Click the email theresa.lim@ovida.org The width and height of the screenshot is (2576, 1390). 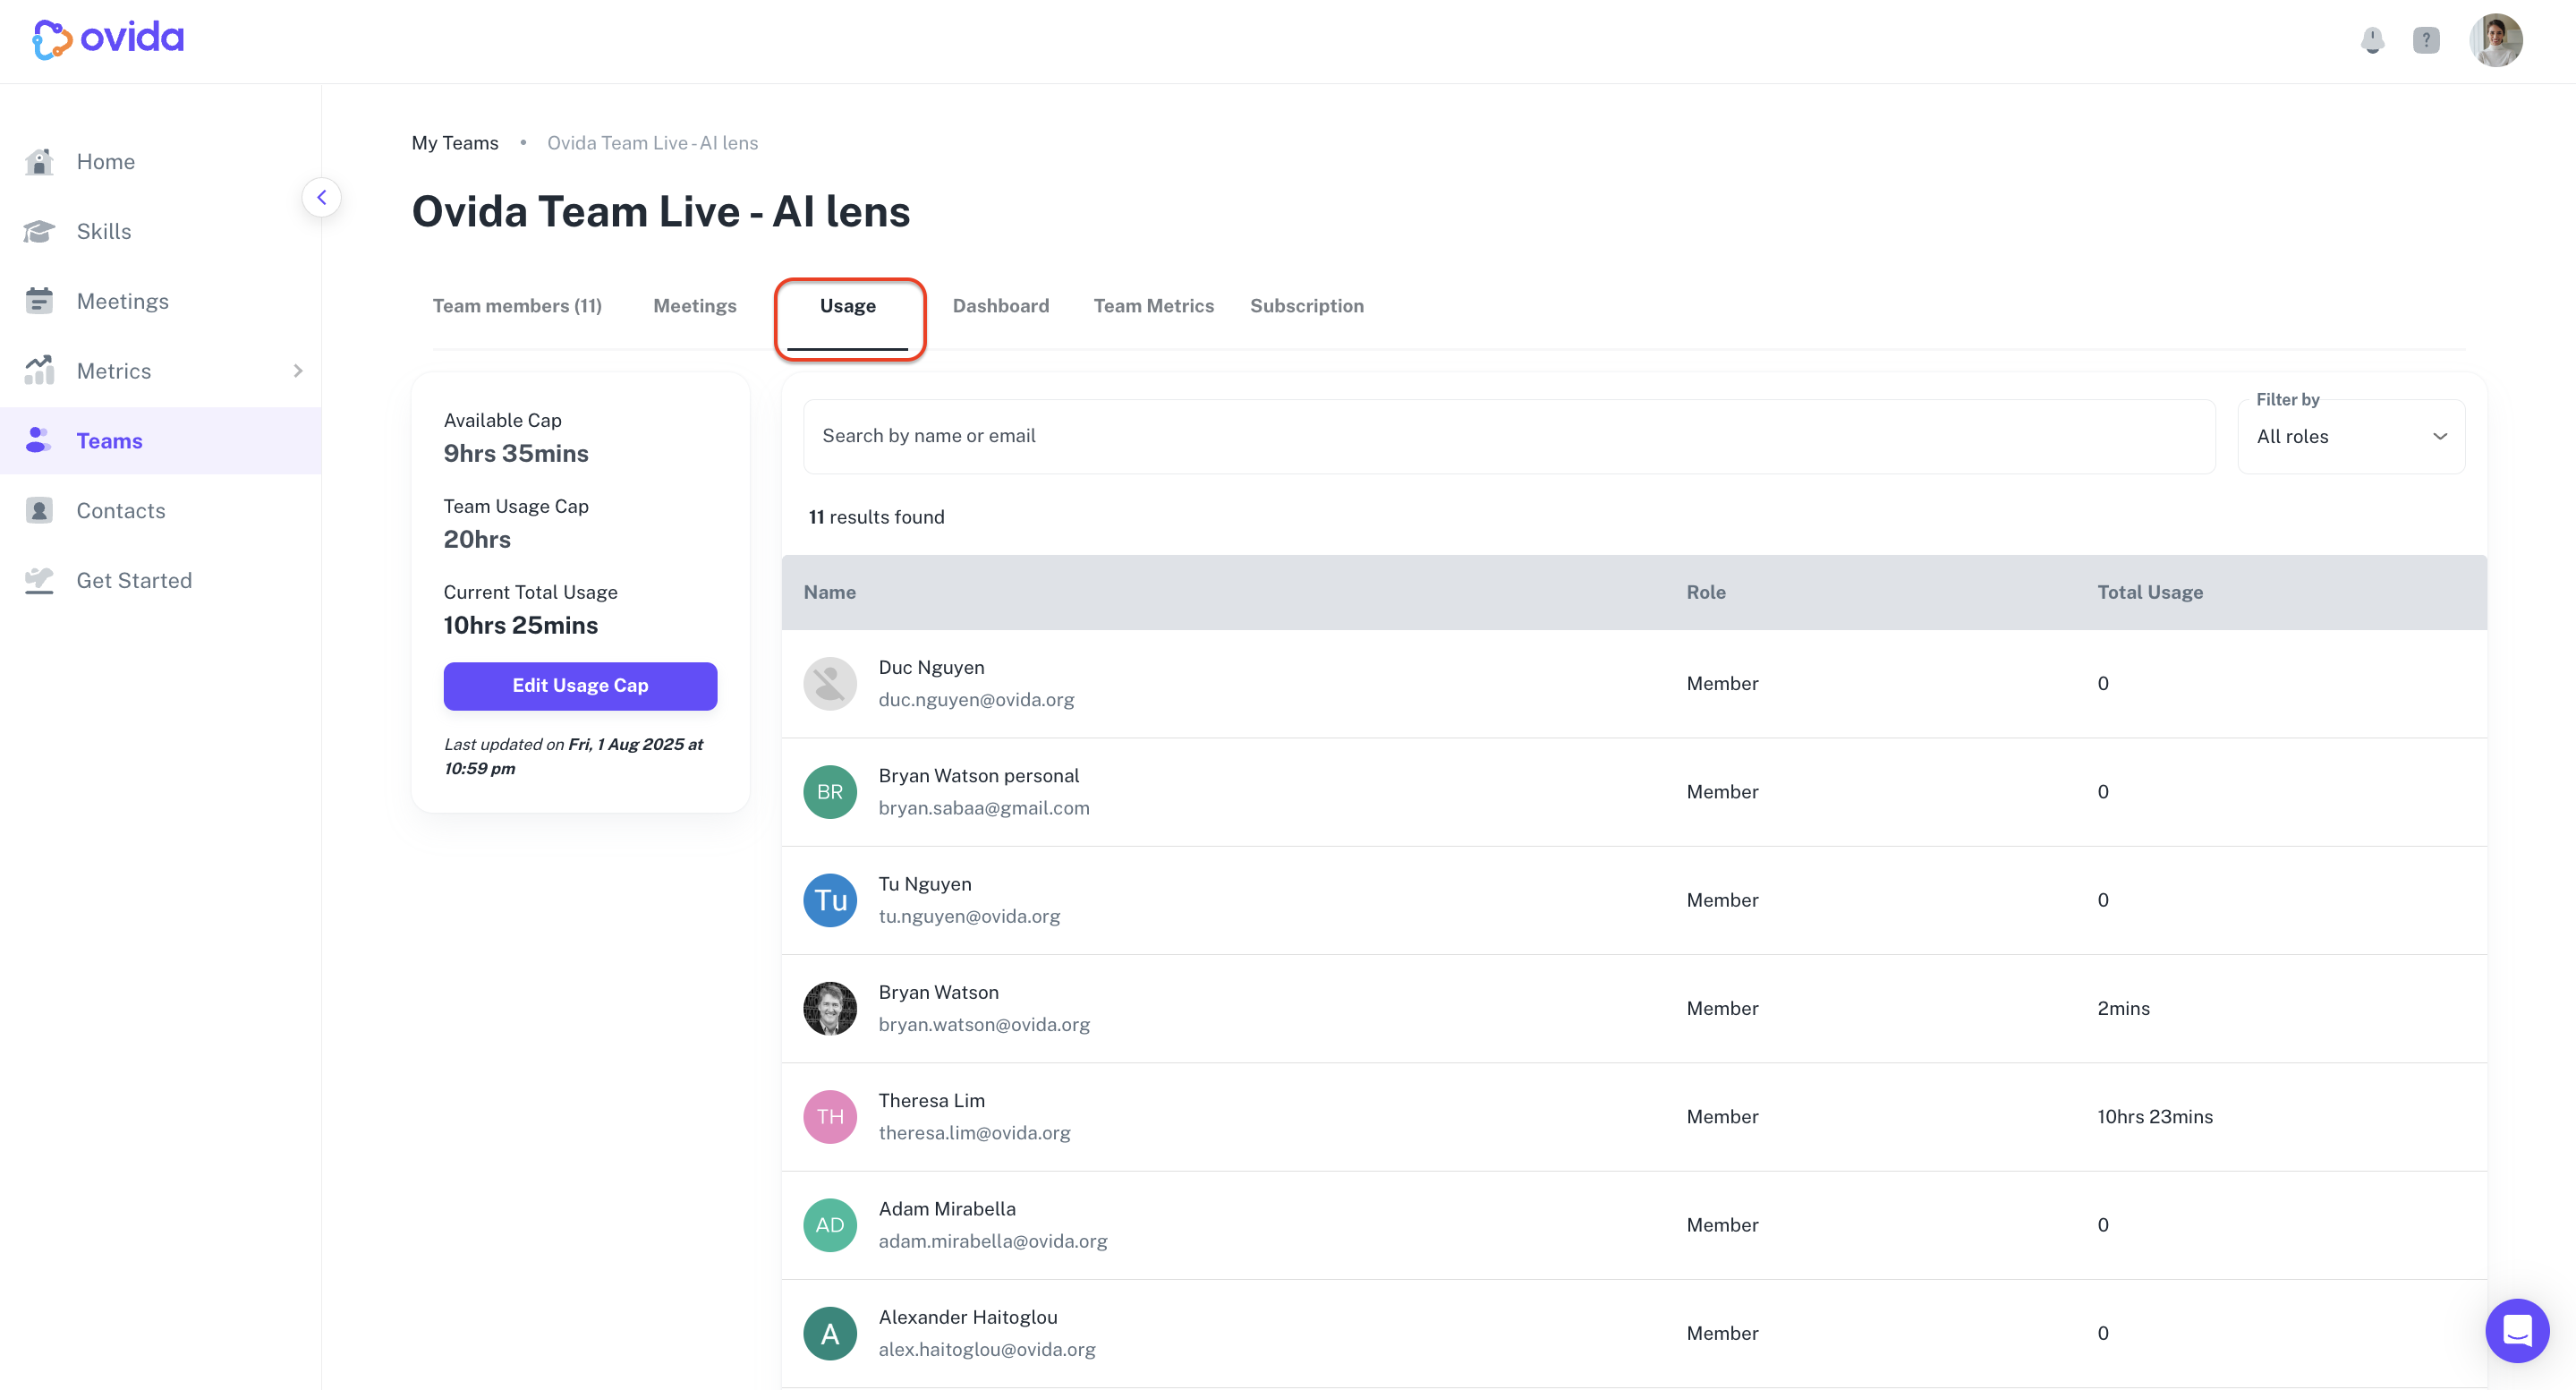[x=974, y=1133]
